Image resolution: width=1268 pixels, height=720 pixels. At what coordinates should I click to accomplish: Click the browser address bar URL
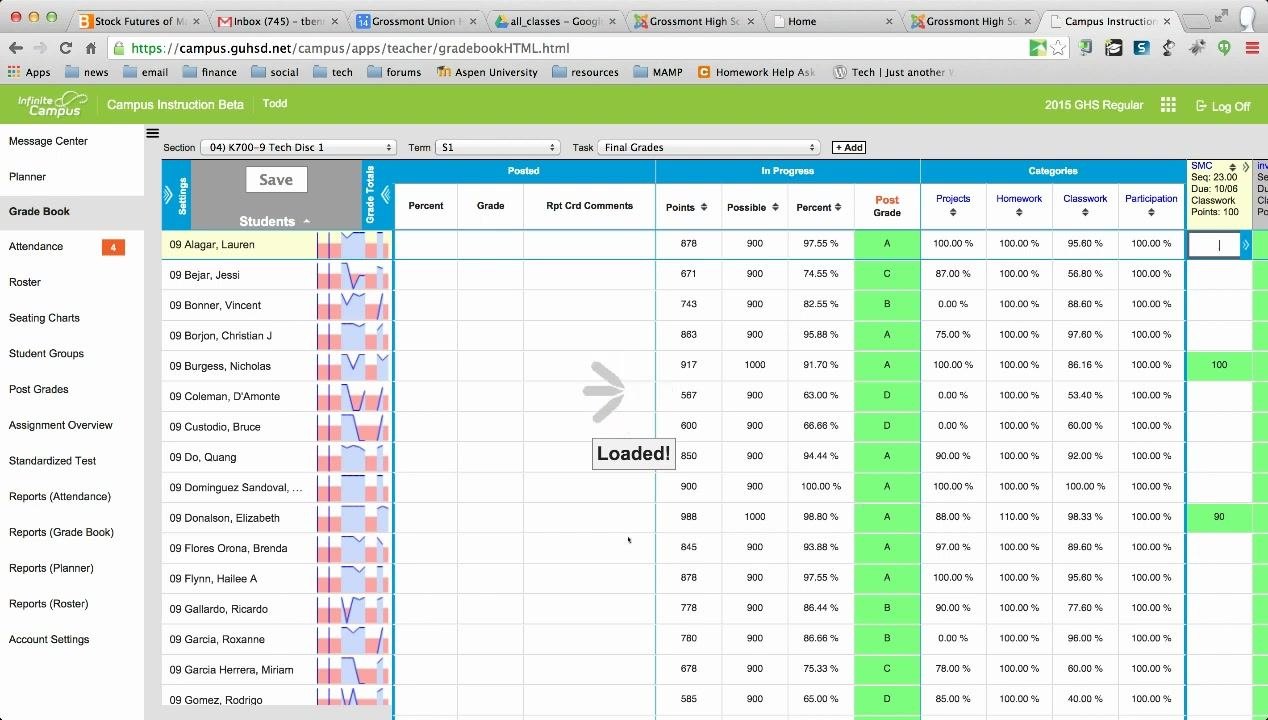[350, 48]
